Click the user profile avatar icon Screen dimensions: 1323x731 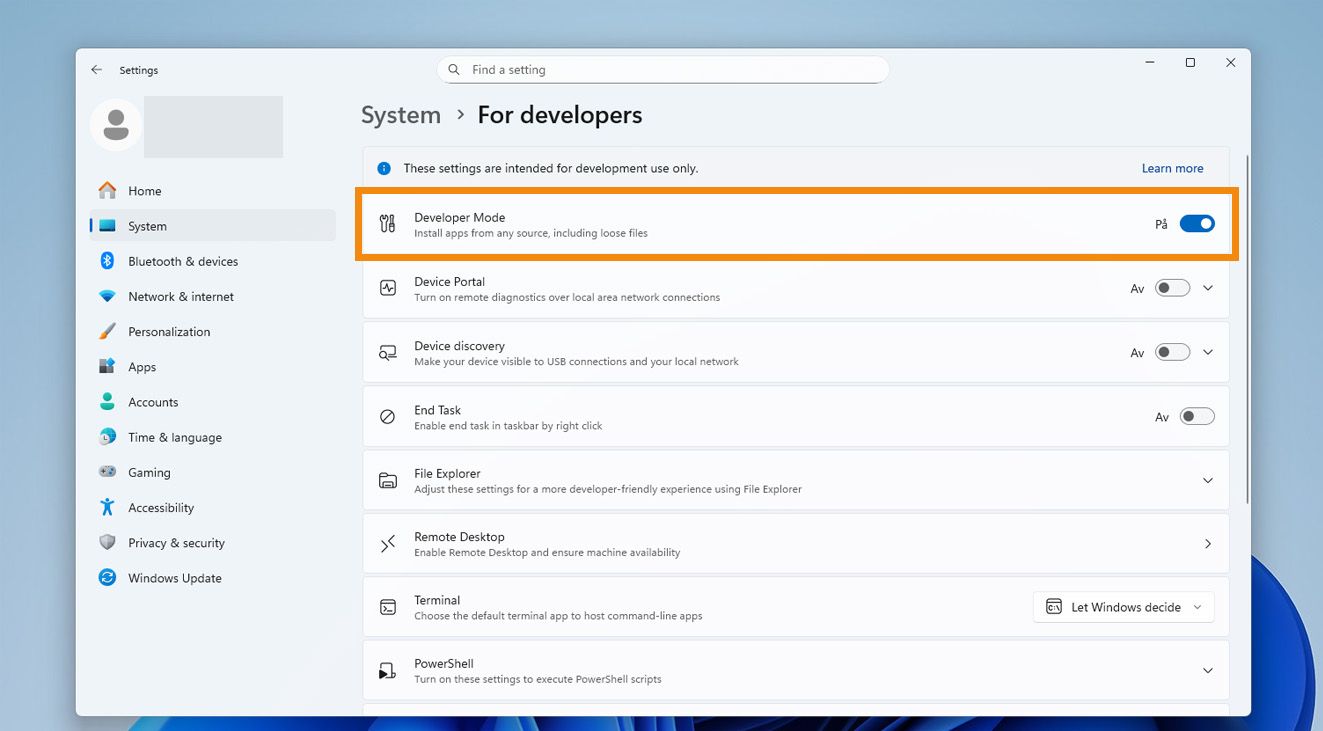coord(116,125)
